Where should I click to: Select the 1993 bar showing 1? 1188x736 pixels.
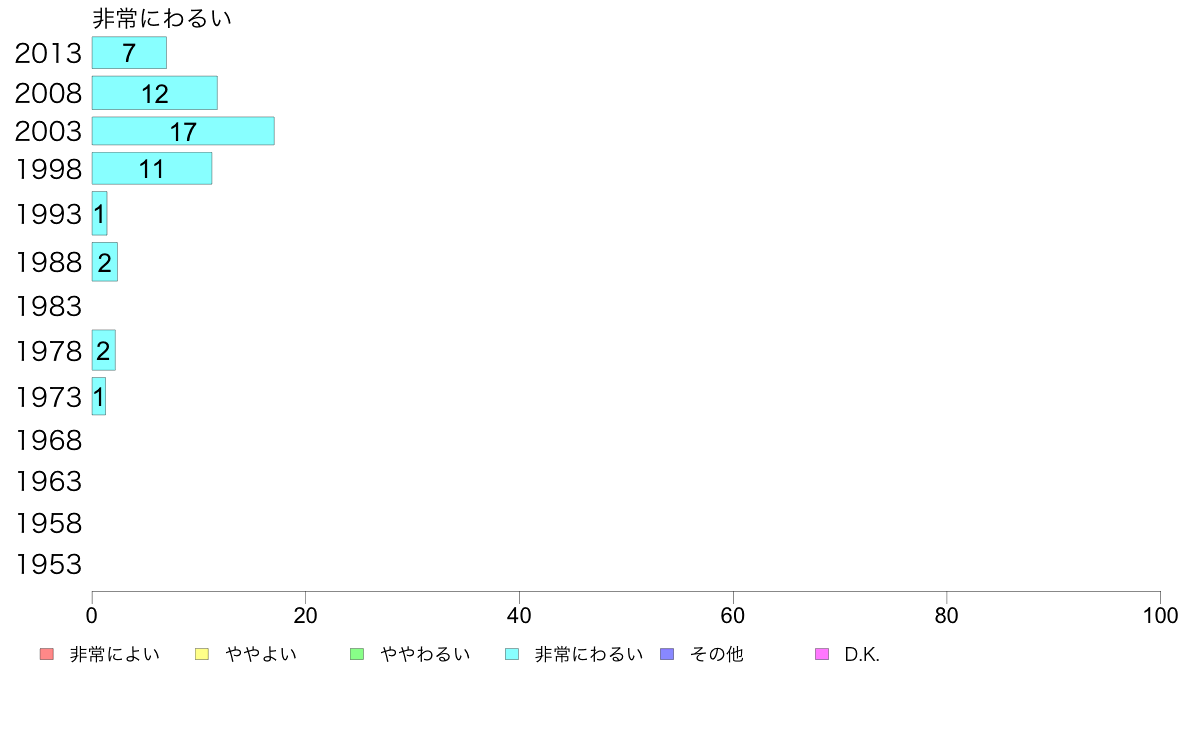point(99,213)
